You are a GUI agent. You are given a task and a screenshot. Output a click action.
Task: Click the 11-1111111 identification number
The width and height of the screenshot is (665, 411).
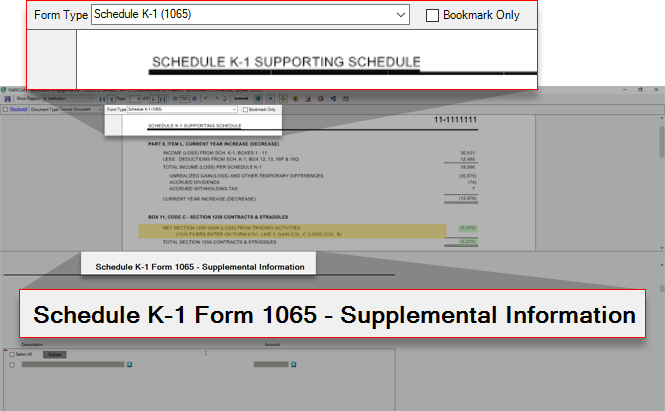pyautogui.click(x=455, y=120)
